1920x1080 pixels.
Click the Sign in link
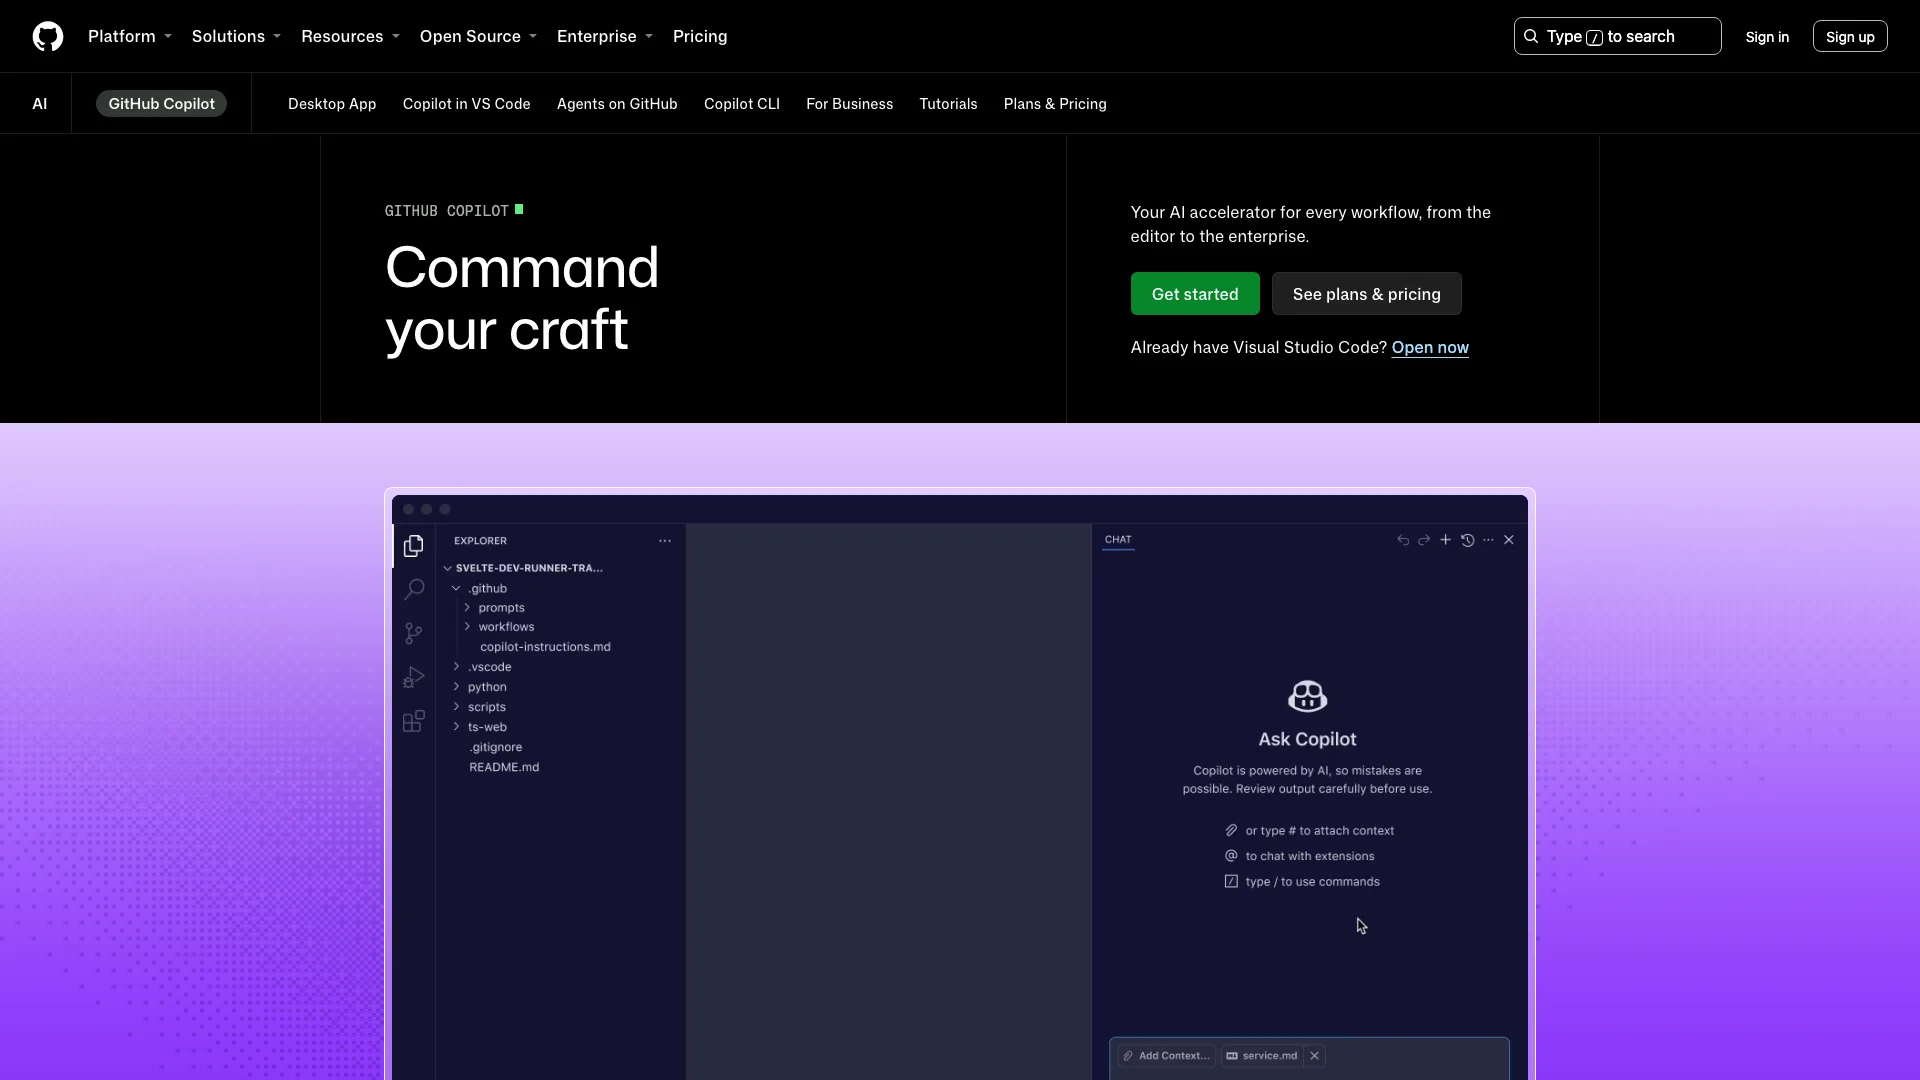click(1767, 37)
